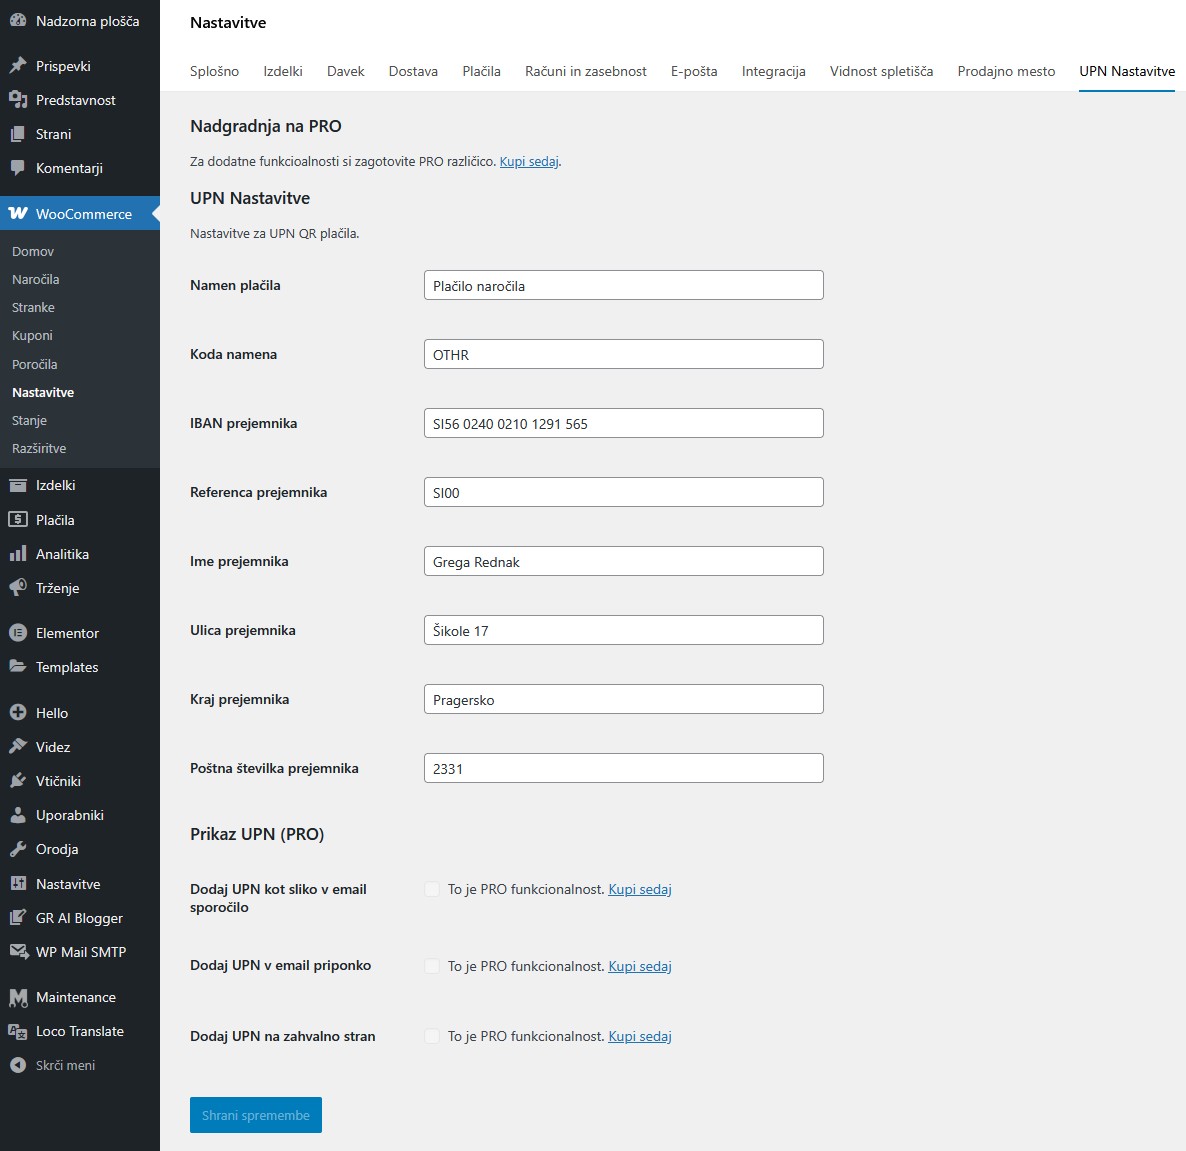The height and width of the screenshot is (1151, 1186).
Task: Open the Računi in zasebnost tab
Action: [585, 71]
